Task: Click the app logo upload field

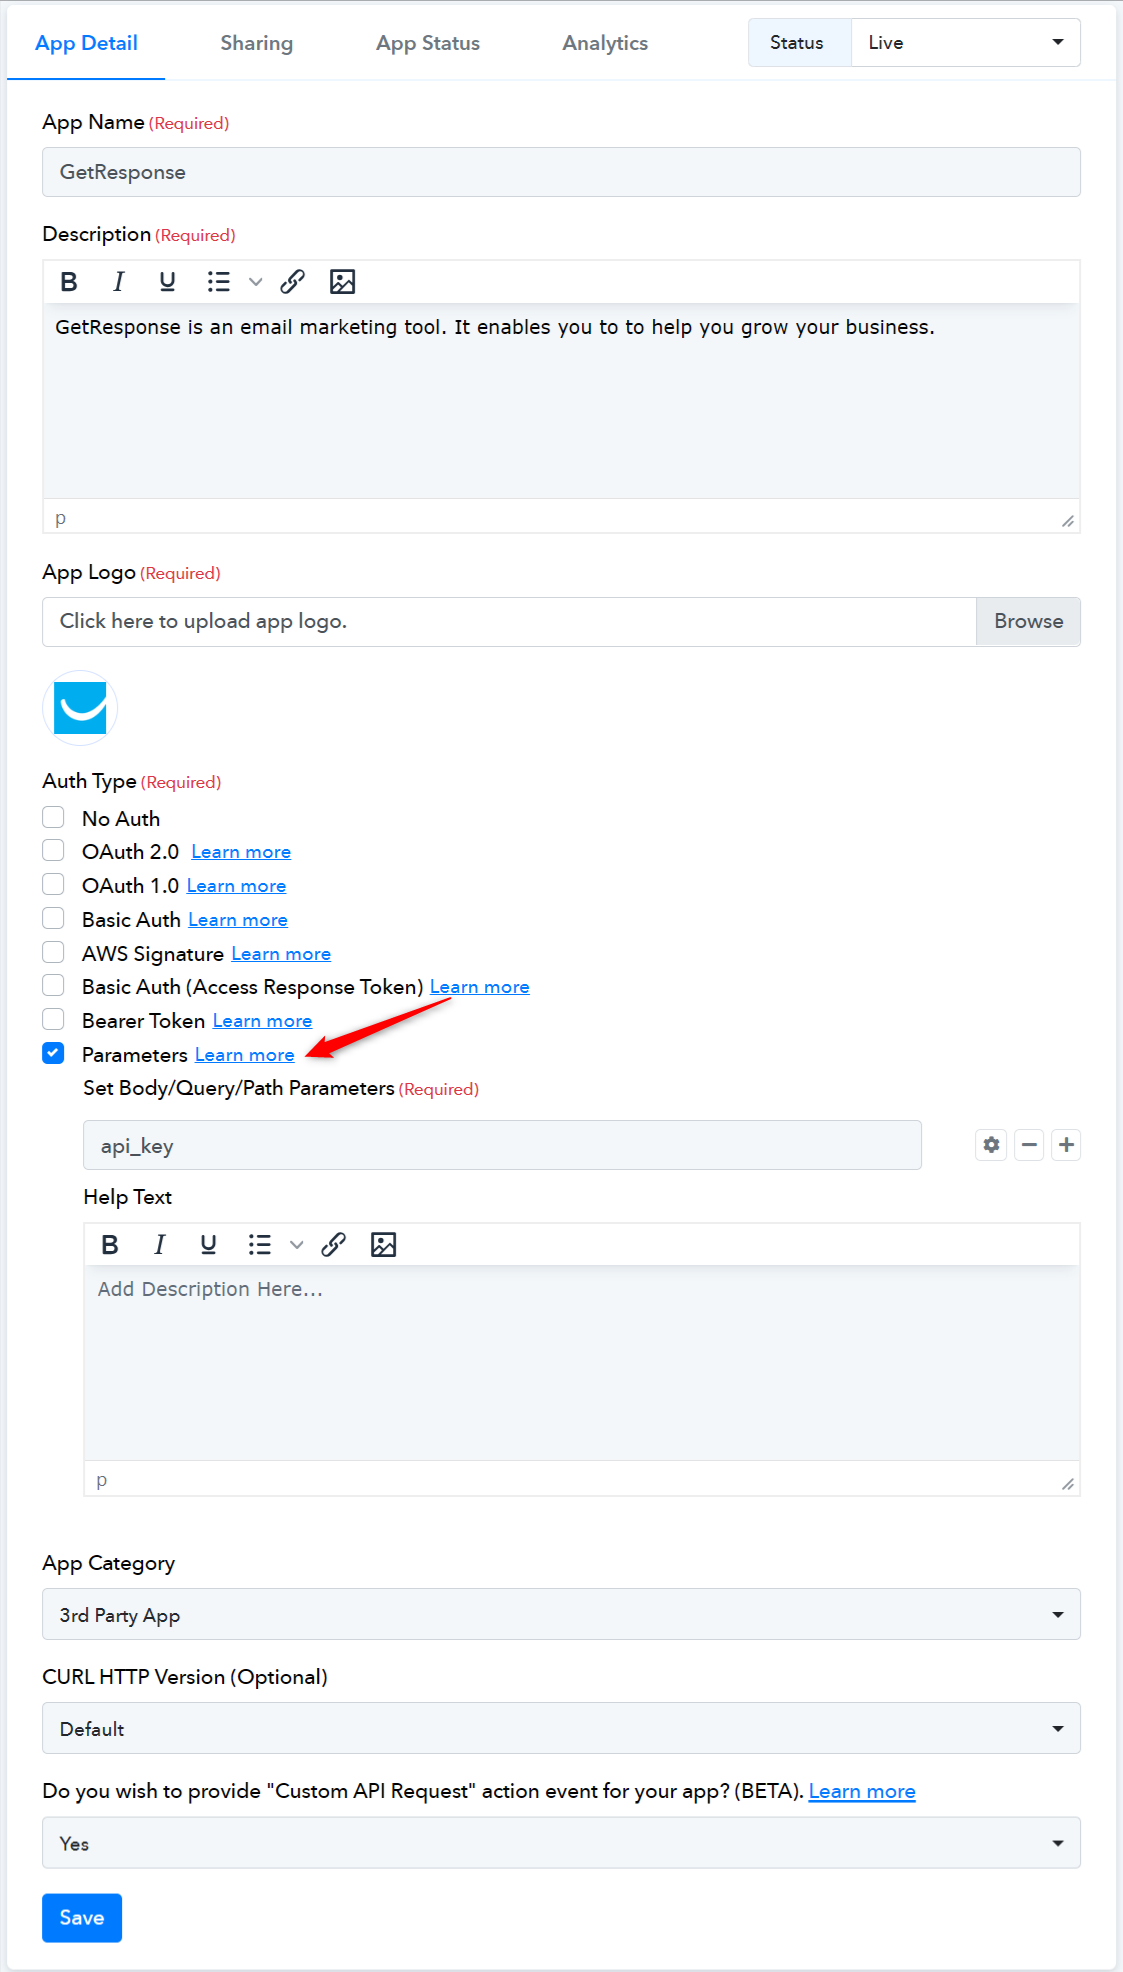Action: click(x=509, y=621)
